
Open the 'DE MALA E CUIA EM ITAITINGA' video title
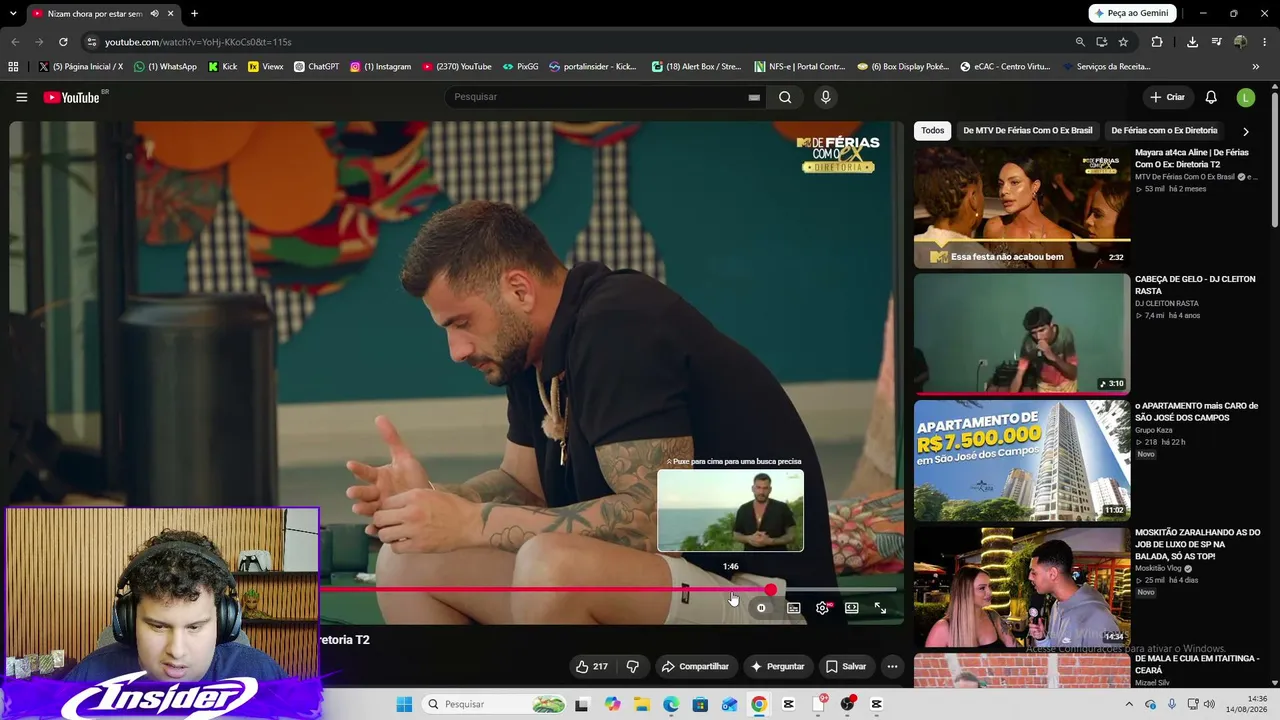1198,665
